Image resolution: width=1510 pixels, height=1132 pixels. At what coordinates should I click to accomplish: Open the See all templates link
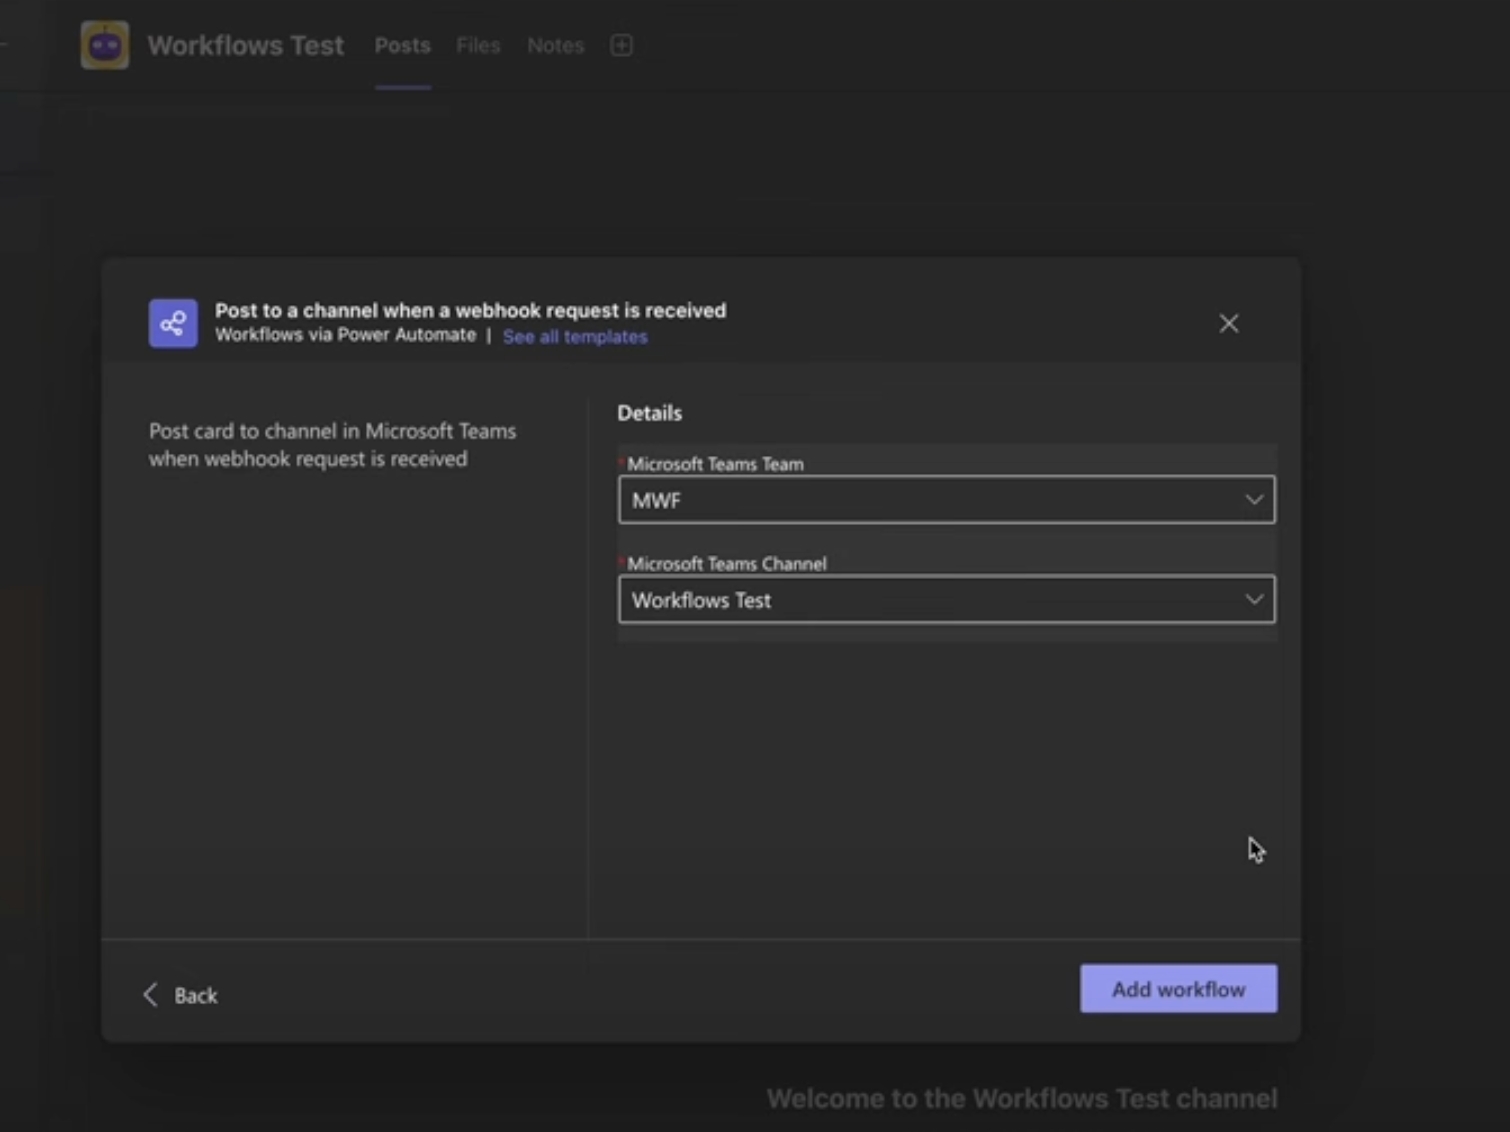click(575, 337)
